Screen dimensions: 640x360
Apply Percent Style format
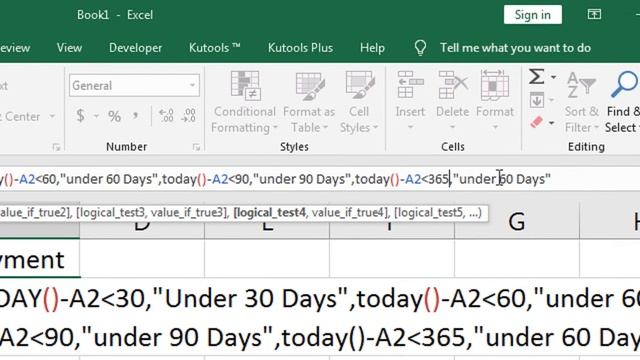(114, 116)
